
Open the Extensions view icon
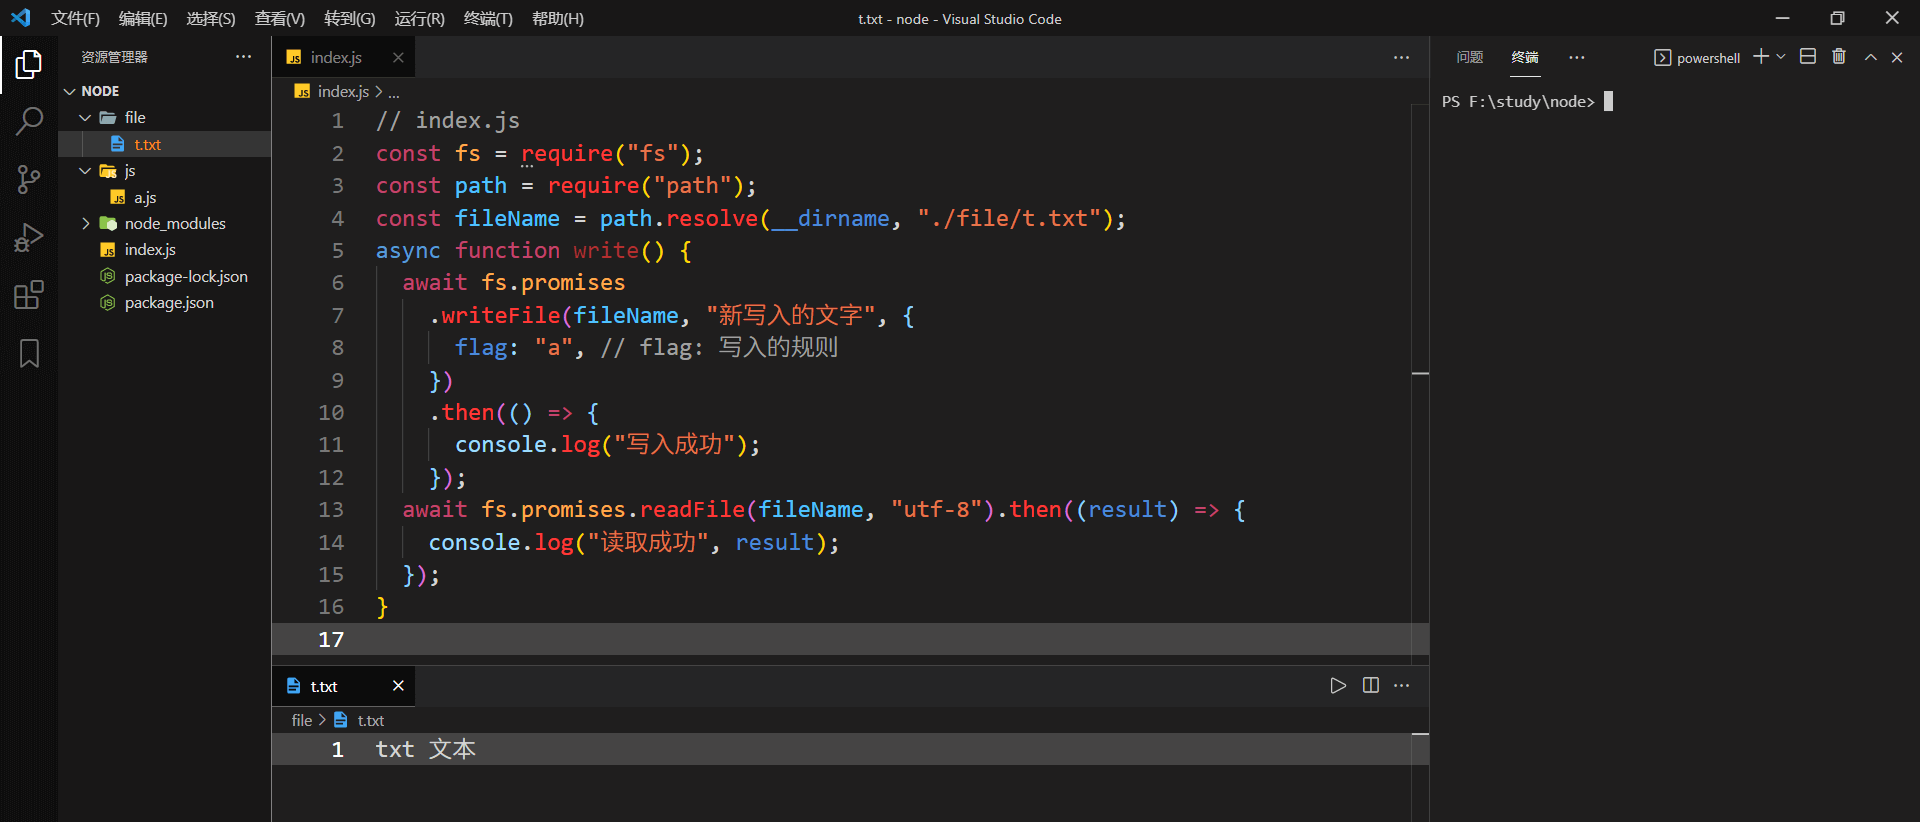(29, 295)
